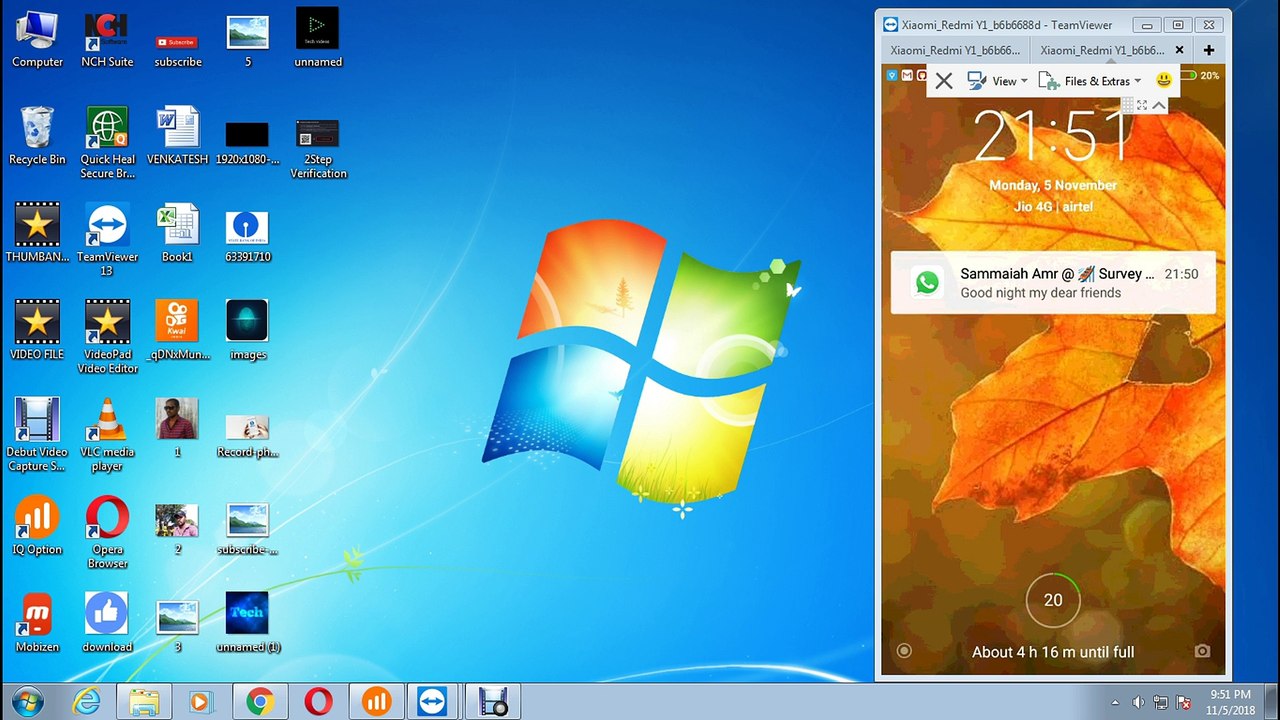Select the THUMBAN... star file icon
The width and height of the screenshot is (1280, 720).
[x=37, y=233]
